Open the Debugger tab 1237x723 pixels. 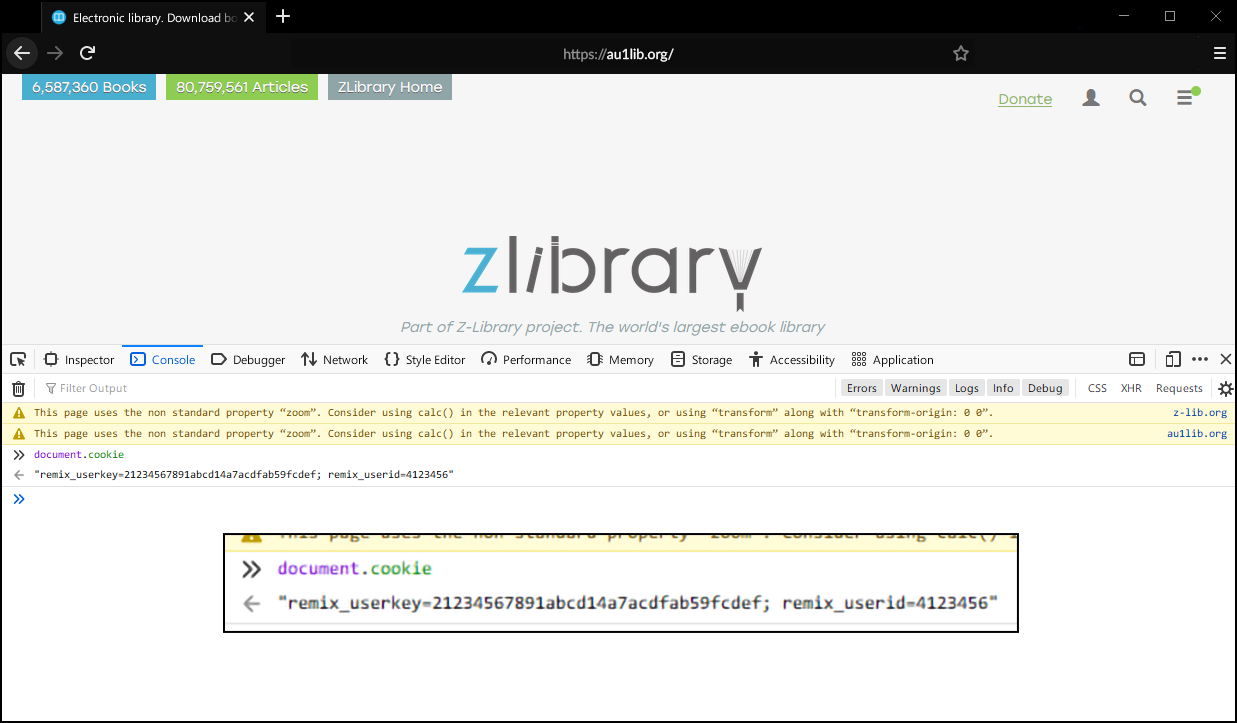(249, 359)
